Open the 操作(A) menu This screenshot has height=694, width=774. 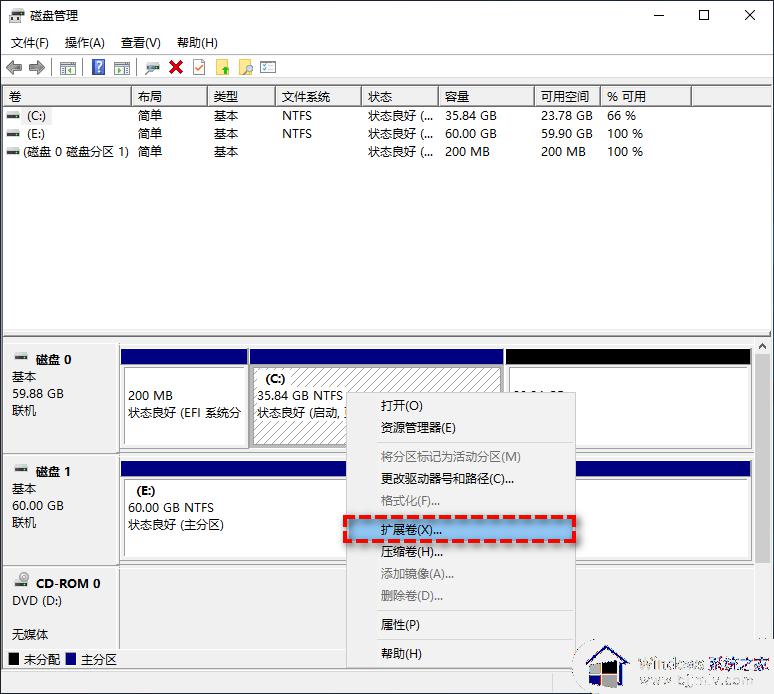pyautogui.click(x=84, y=43)
